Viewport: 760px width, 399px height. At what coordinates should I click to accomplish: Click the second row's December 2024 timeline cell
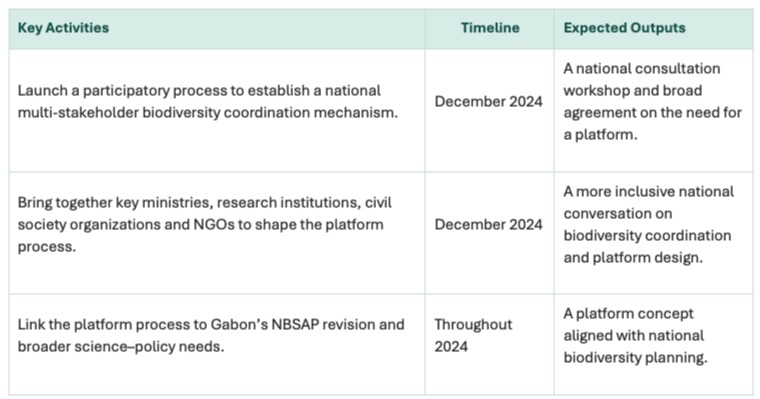pos(490,233)
